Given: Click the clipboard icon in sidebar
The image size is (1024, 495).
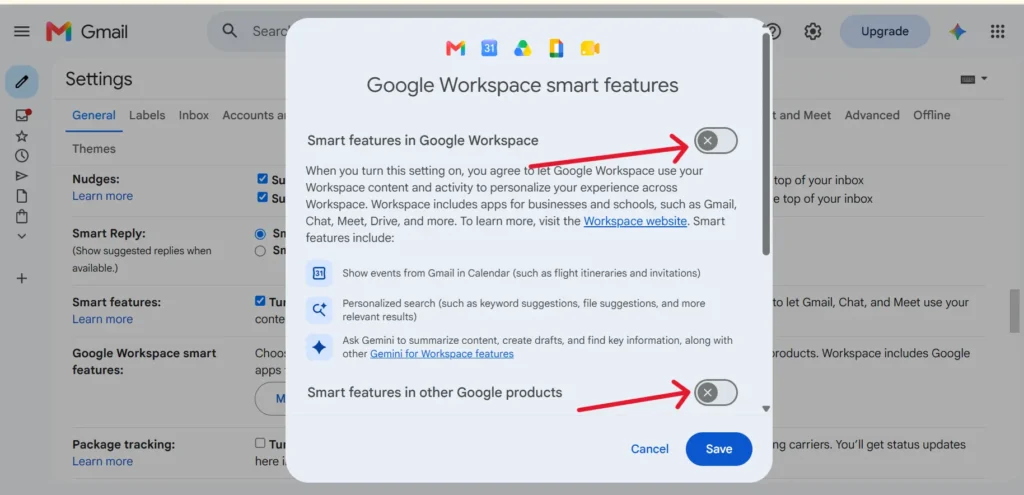Looking at the screenshot, I should pyautogui.click(x=22, y=216).
